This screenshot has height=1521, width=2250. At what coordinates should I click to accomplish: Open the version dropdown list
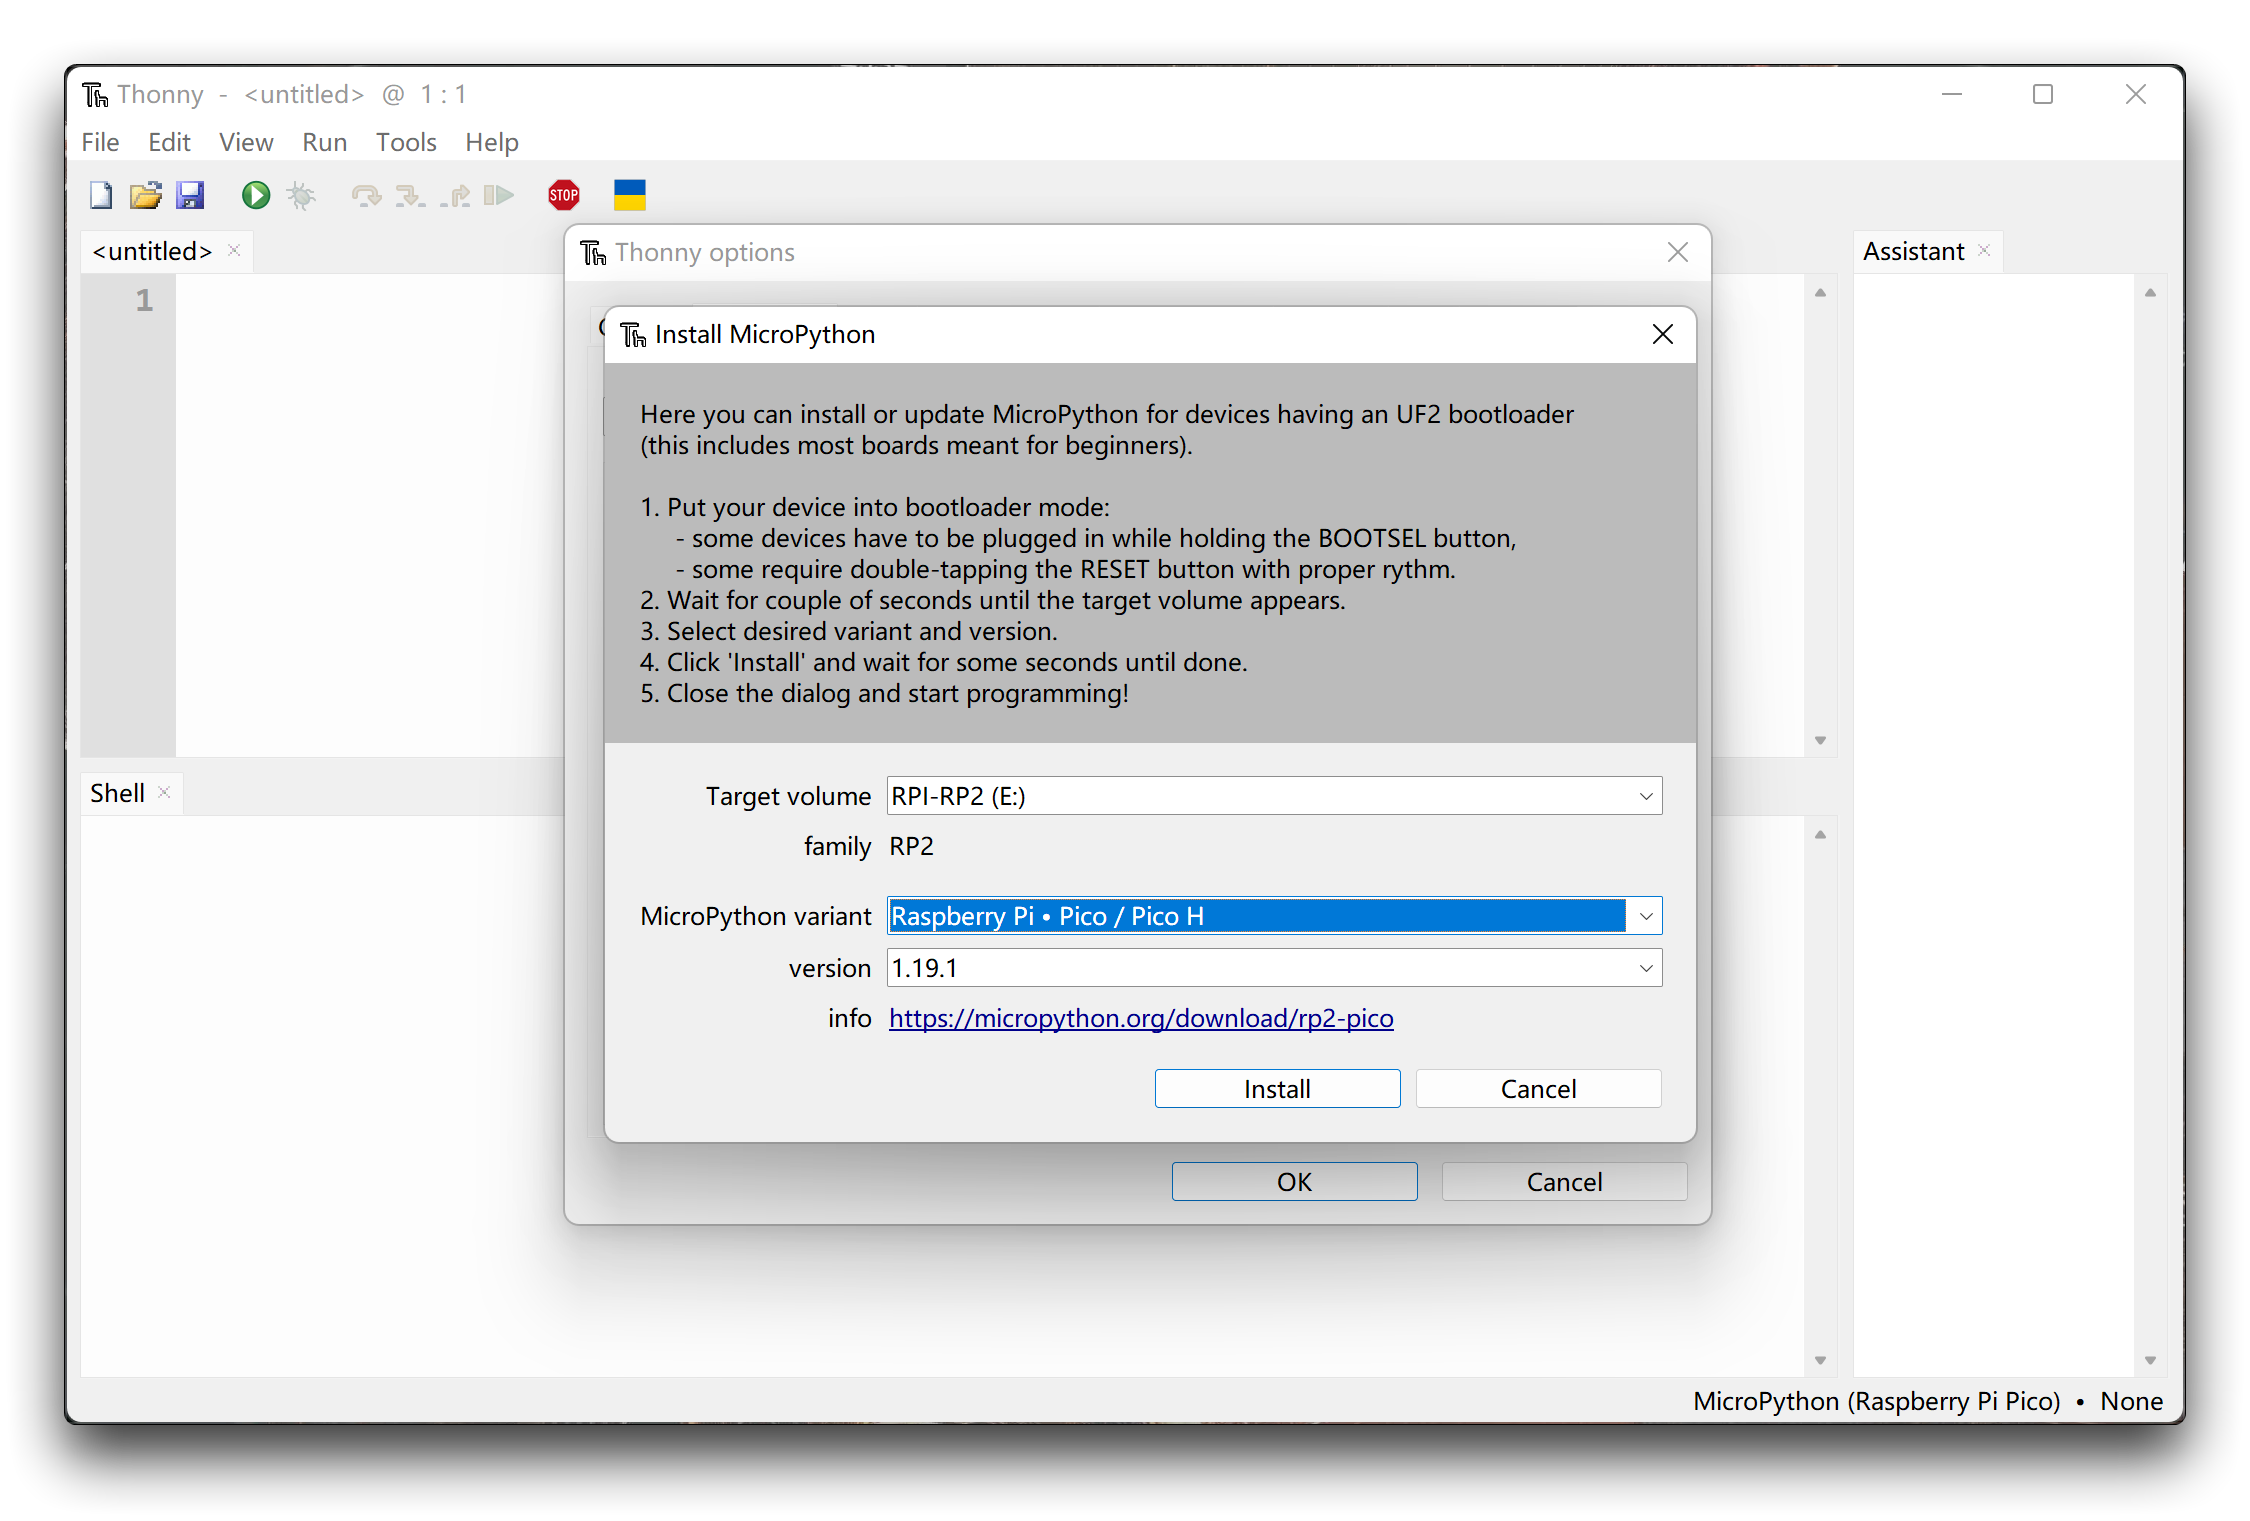click(x=1645, y=968)
